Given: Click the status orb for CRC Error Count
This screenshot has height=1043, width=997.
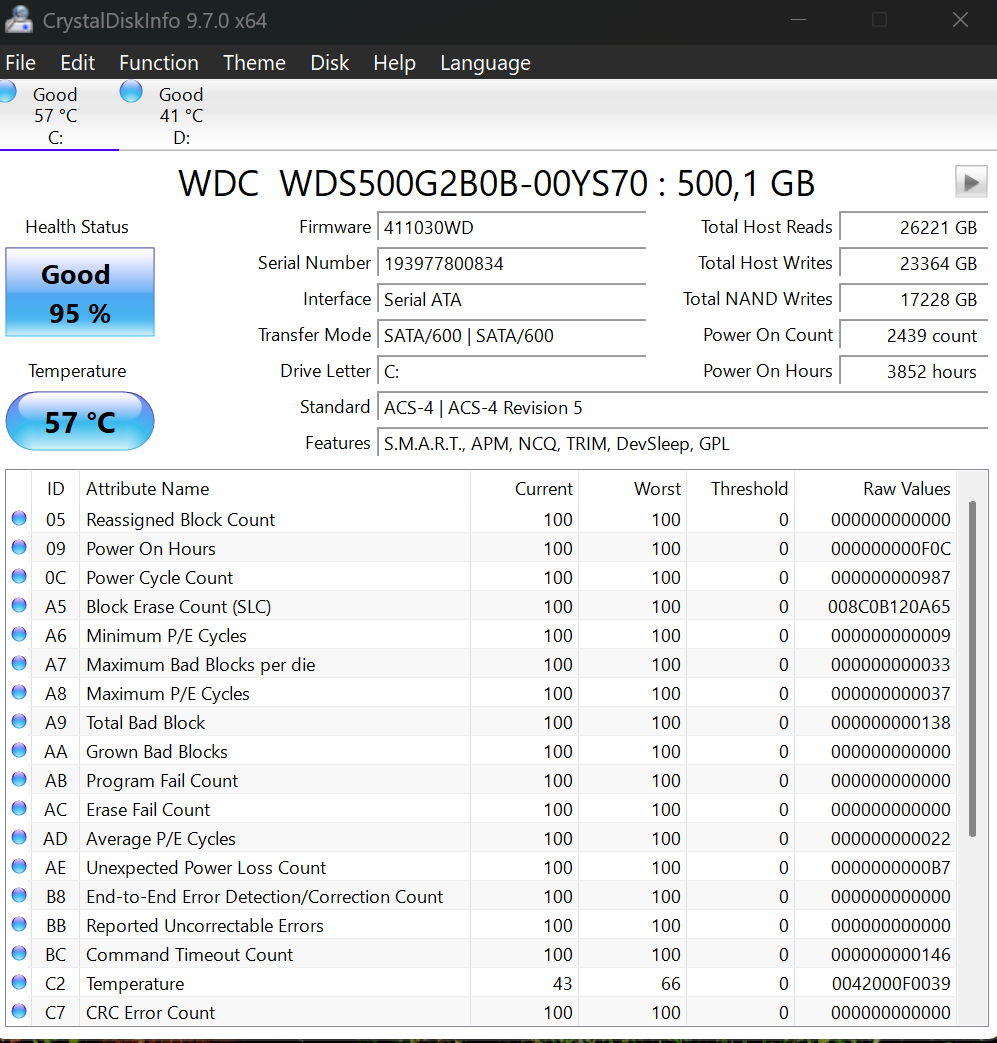Looking at the screenshot, I should (19, 1012).
